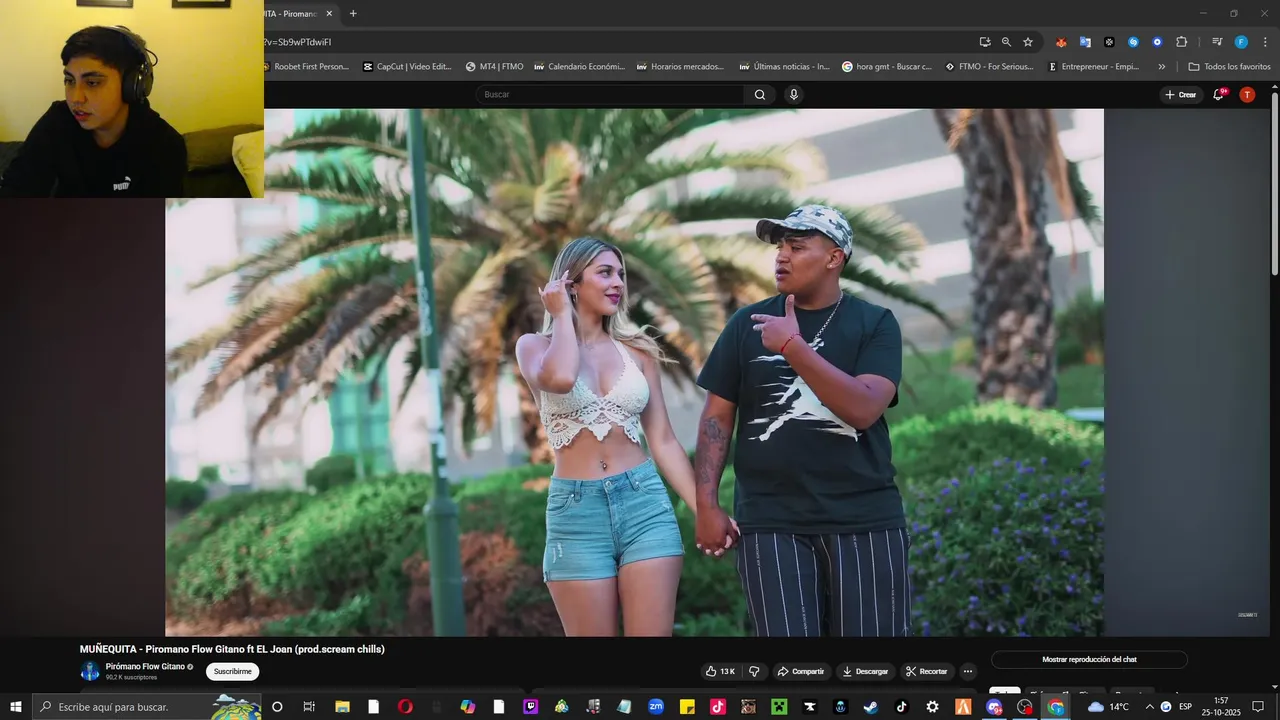Open a new browser tab
Screen dimensions: 1280x720
coord(353,14)
